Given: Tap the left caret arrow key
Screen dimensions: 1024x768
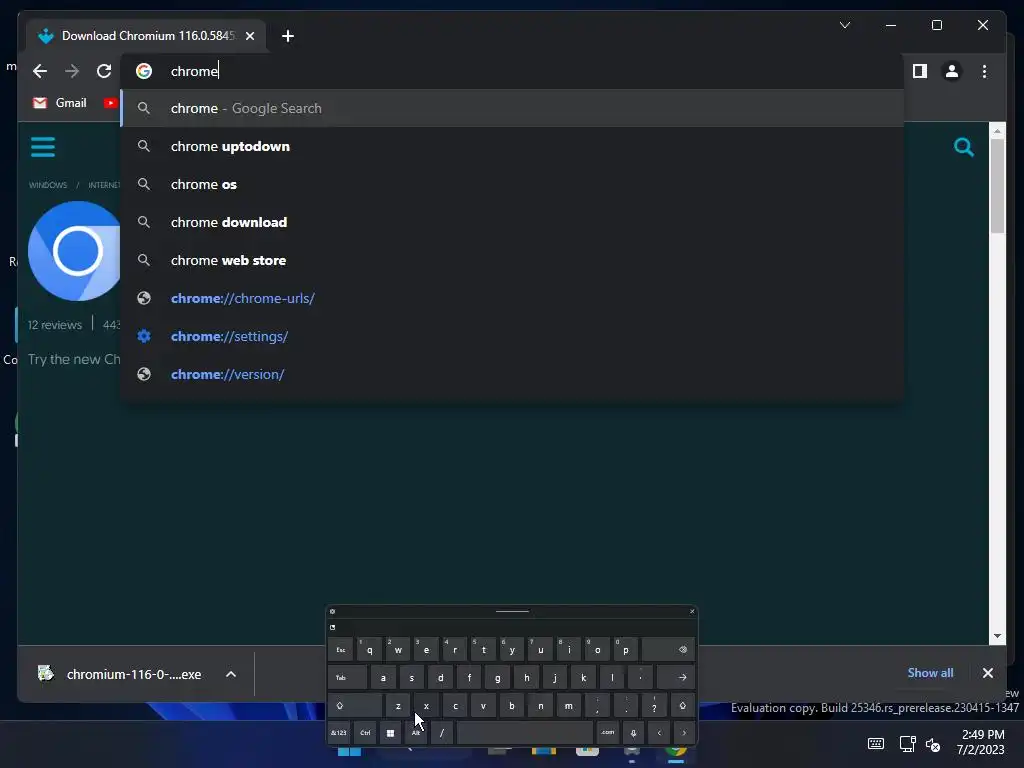Looking at the screenshot, I should click(x=659, y=733).
